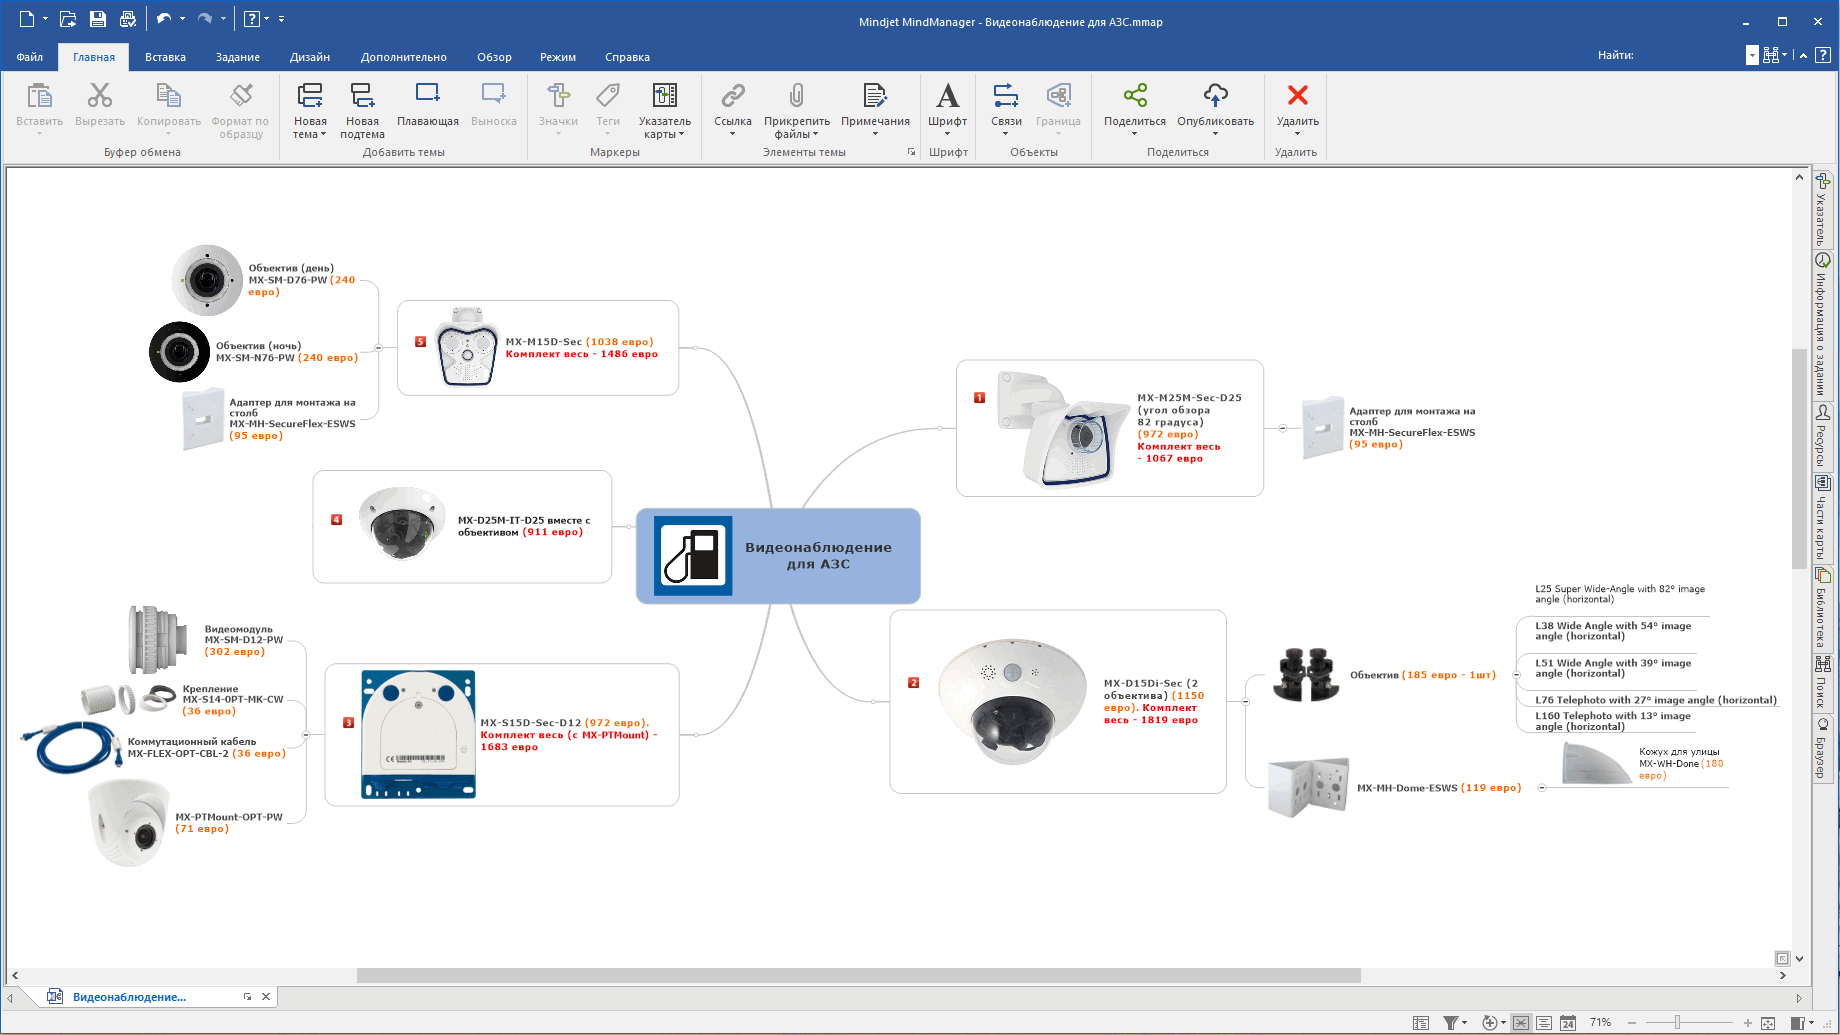Toggle the filter icon in status bar
Viewport: 1840px width, 1035px height.
[1451, 1022]
